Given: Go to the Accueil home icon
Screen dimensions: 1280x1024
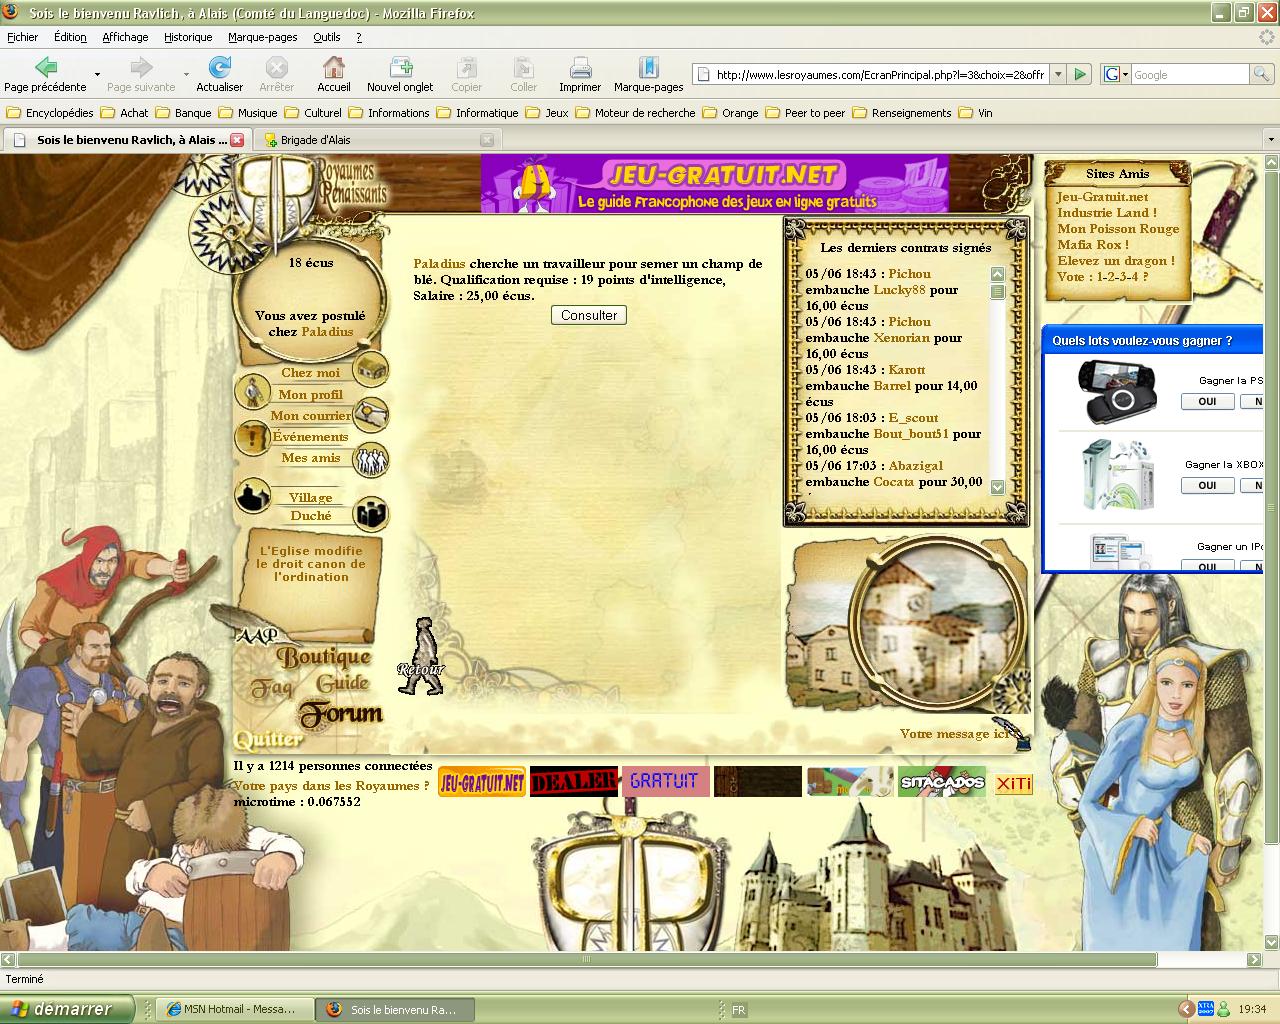Looking at the screenshot, I should coord(333,68).
